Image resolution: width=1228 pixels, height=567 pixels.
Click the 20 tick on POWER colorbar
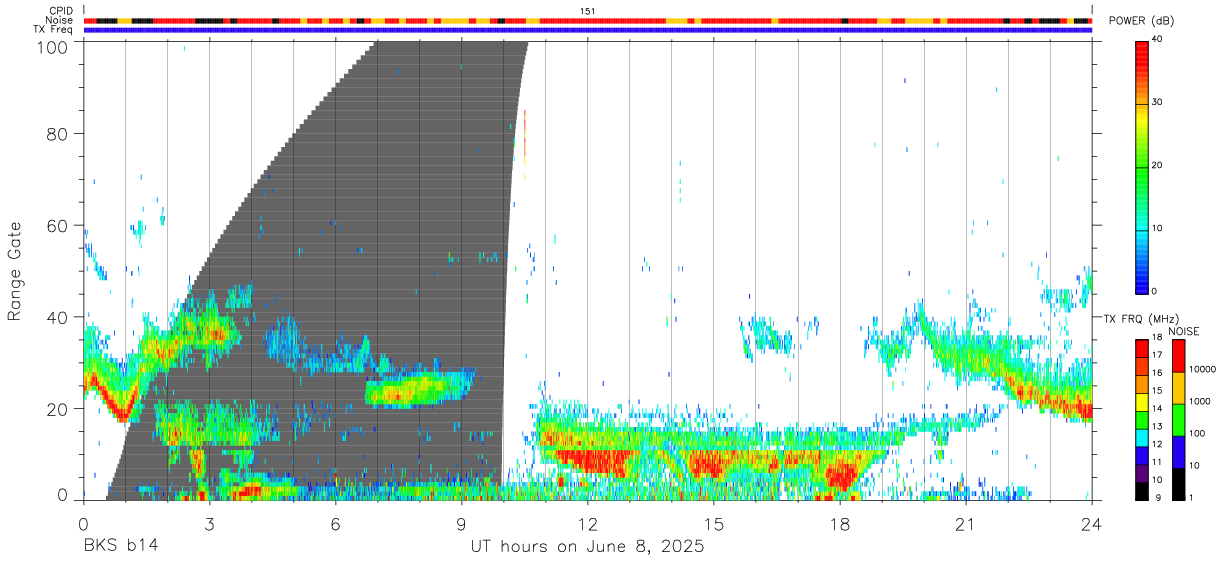point(1156,165)
